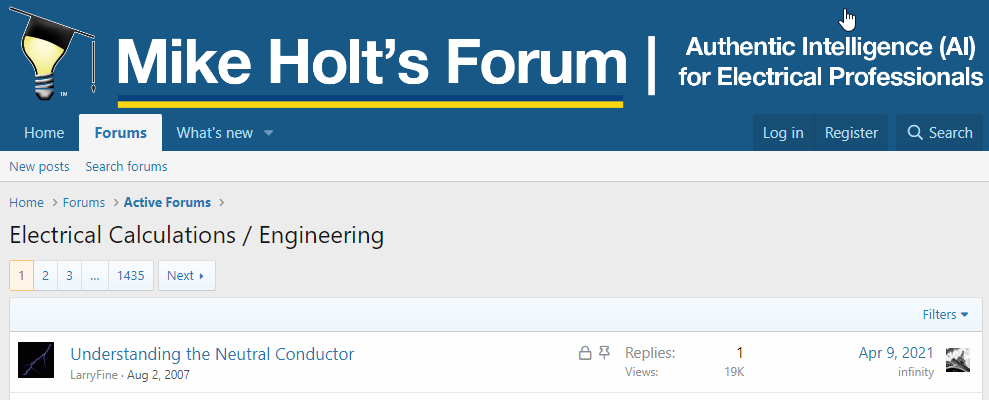The height and width of the screenshot is (400, 989).
Task: Expand the ellipsis page jump
Action: pyautogui.click(x=95, y=276)
